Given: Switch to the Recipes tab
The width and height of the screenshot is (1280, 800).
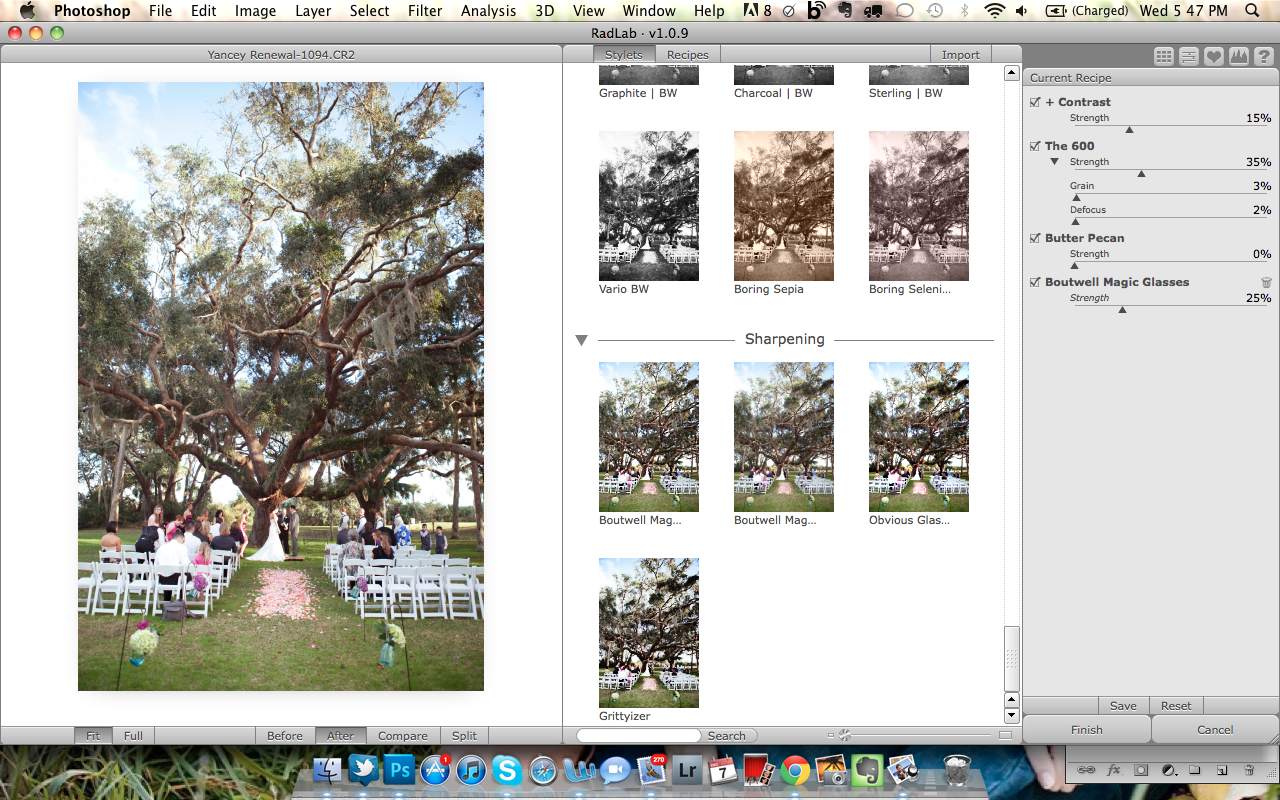Looking at the screenshot, I should pos(688,55).
